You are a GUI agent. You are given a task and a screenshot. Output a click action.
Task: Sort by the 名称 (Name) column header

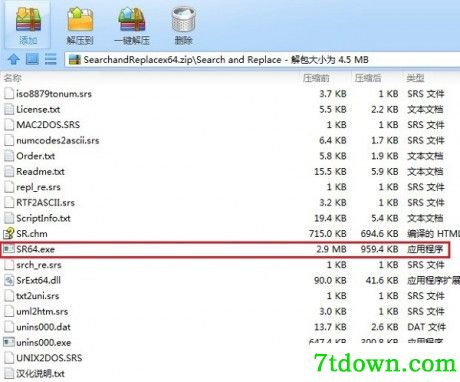[x=13, y=78]
